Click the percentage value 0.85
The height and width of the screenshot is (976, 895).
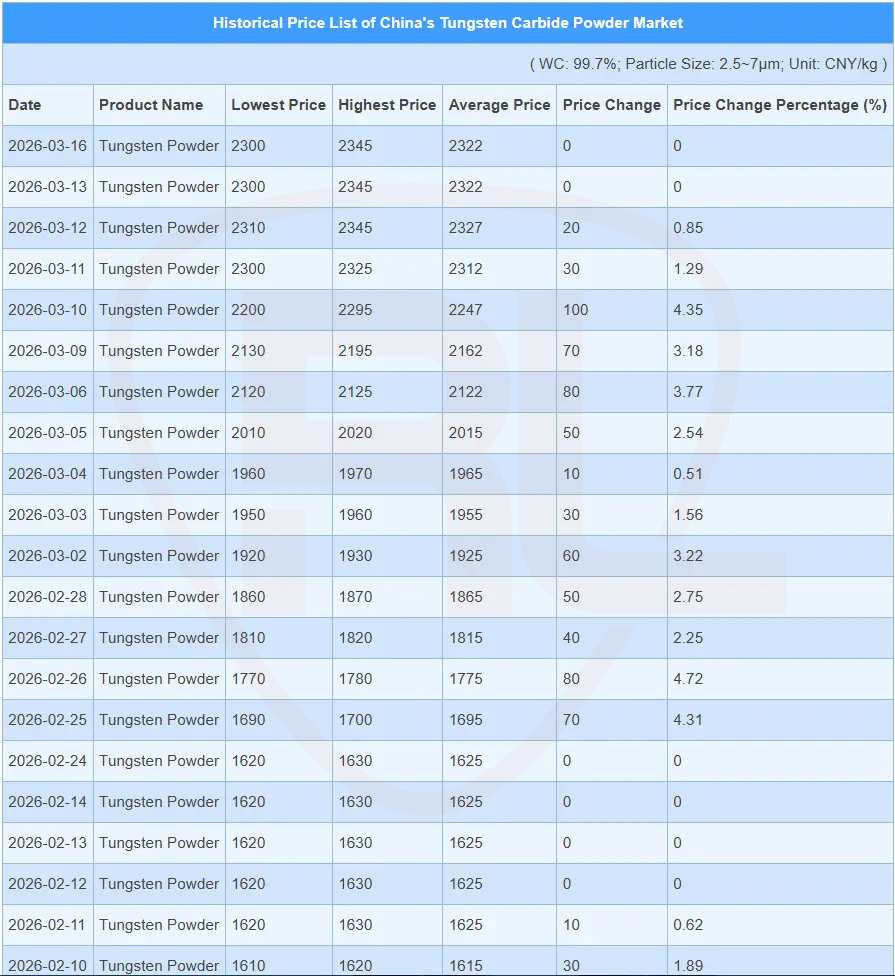(x=688, y=228)
